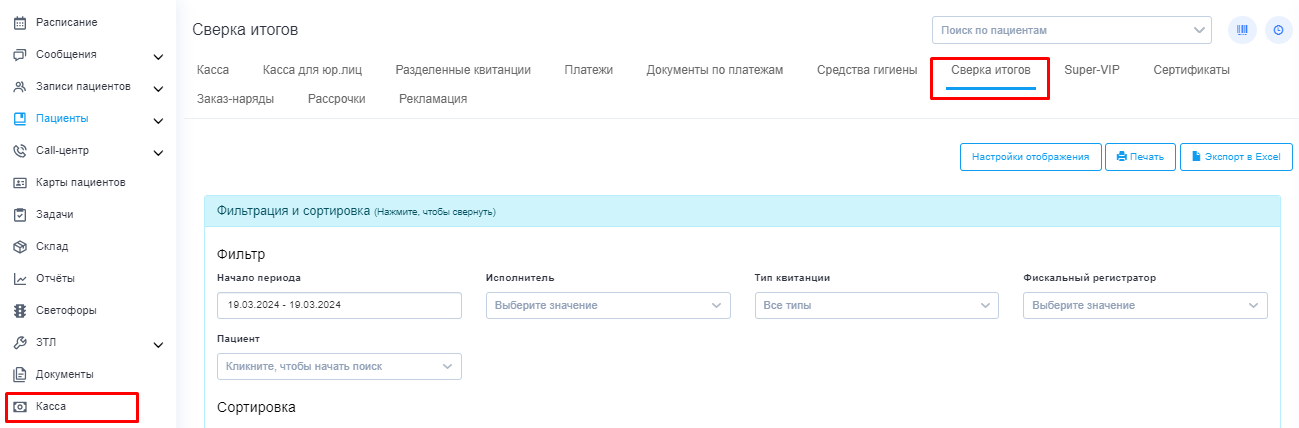The height and width of the screenshot is (428, 1299).
Task: Expand the Записи пациентов chevron
Action: pos(158,89)
